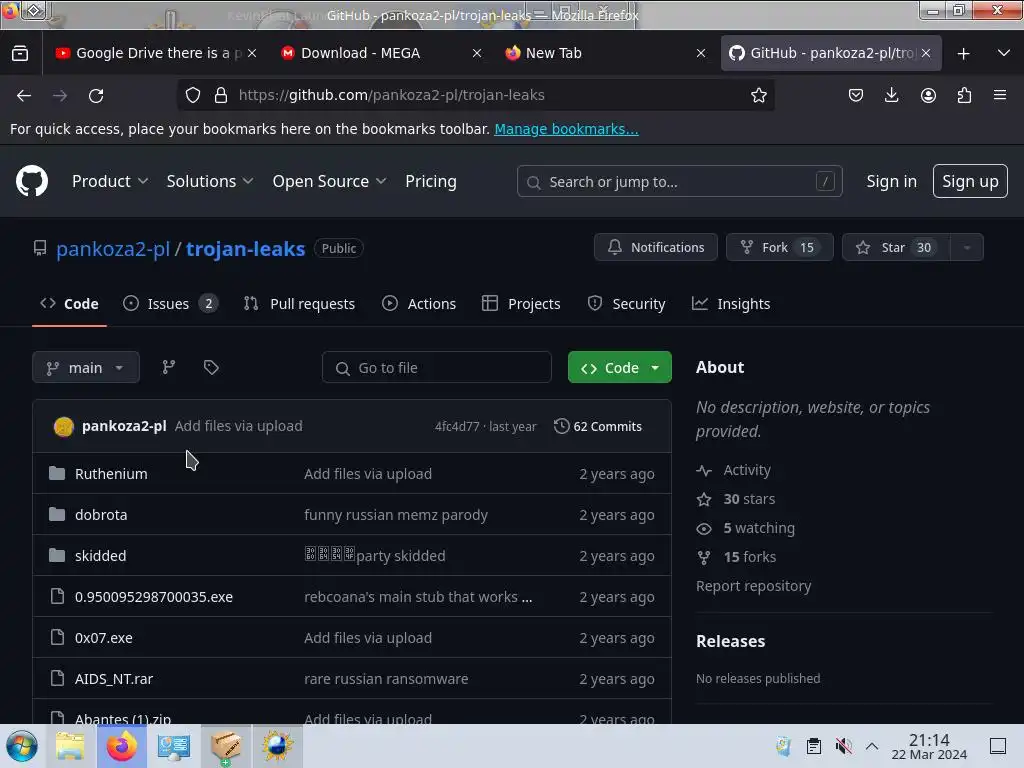Open the dobrota folder
Image resolution: width=1024 pixels, height=768 pixels.
click(x=101, y=515)
